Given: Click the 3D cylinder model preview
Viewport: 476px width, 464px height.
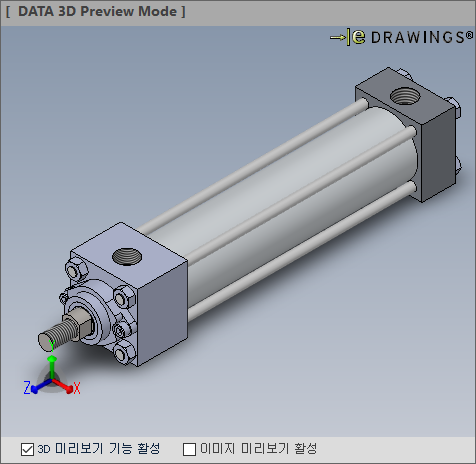Looking at the screenshot, I should [249, 217].
